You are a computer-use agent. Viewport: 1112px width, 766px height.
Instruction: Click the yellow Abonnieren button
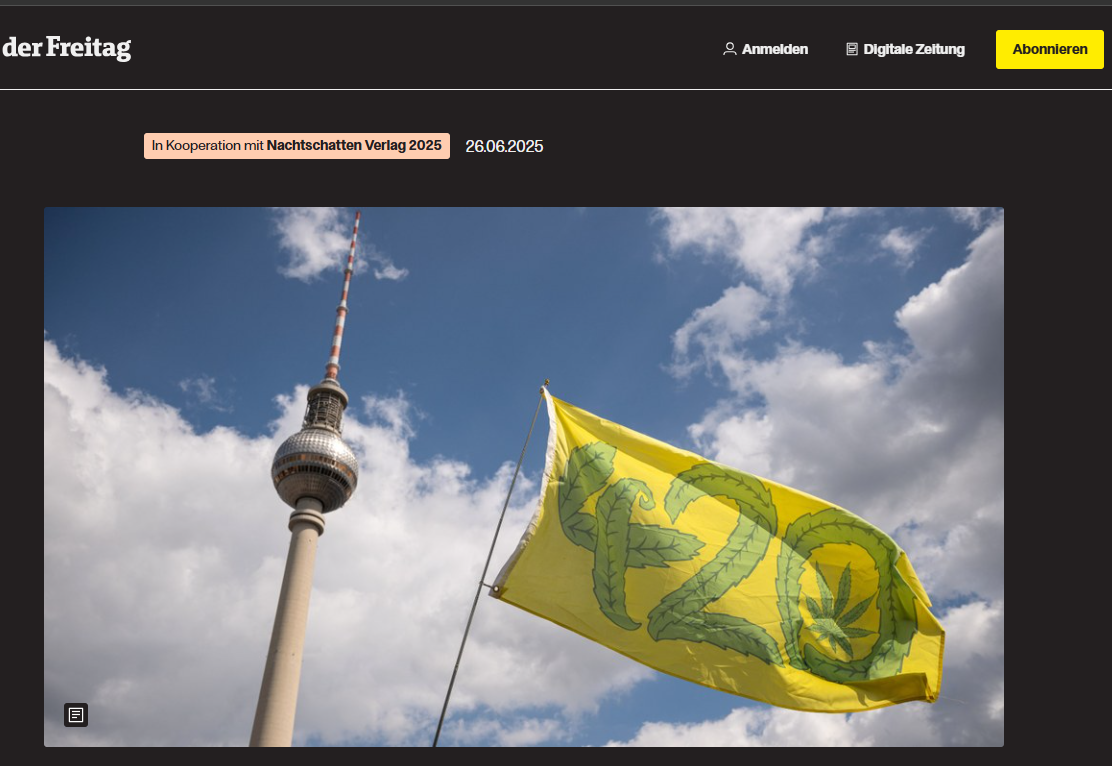[1050, 50]
